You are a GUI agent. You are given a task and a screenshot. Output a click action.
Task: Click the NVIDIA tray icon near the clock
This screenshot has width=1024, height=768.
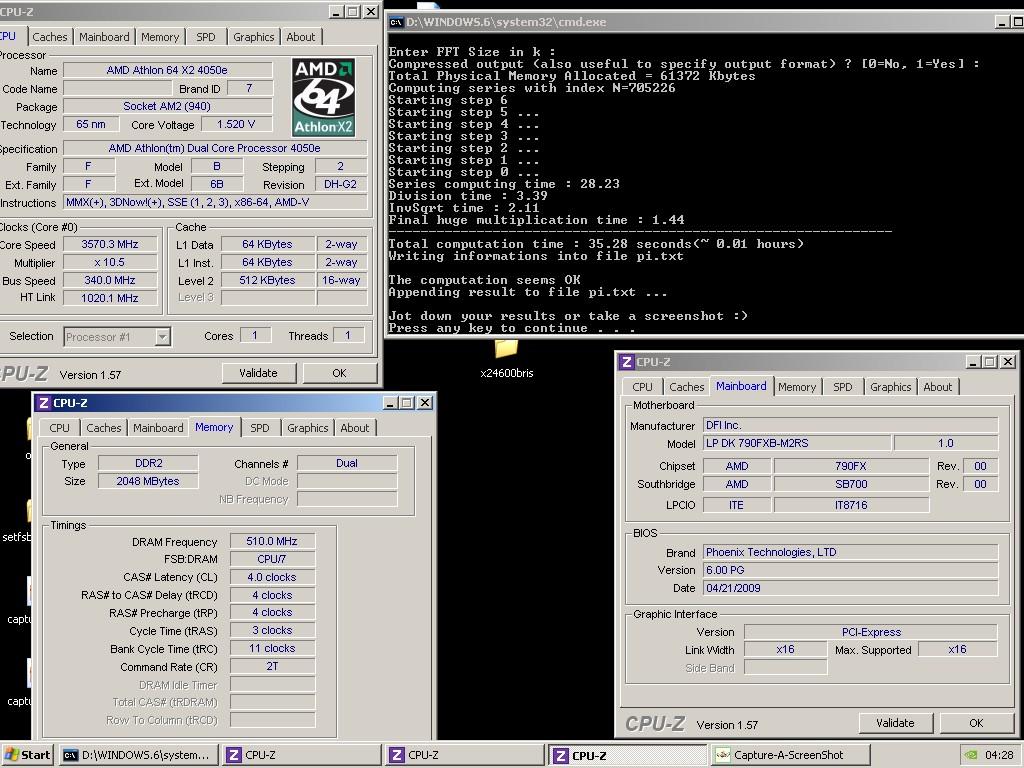(x=971, y=755)
